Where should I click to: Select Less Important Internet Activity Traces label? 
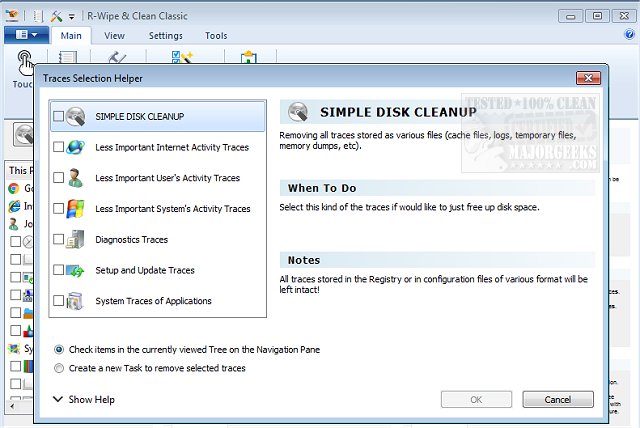[x=172, y=147]
